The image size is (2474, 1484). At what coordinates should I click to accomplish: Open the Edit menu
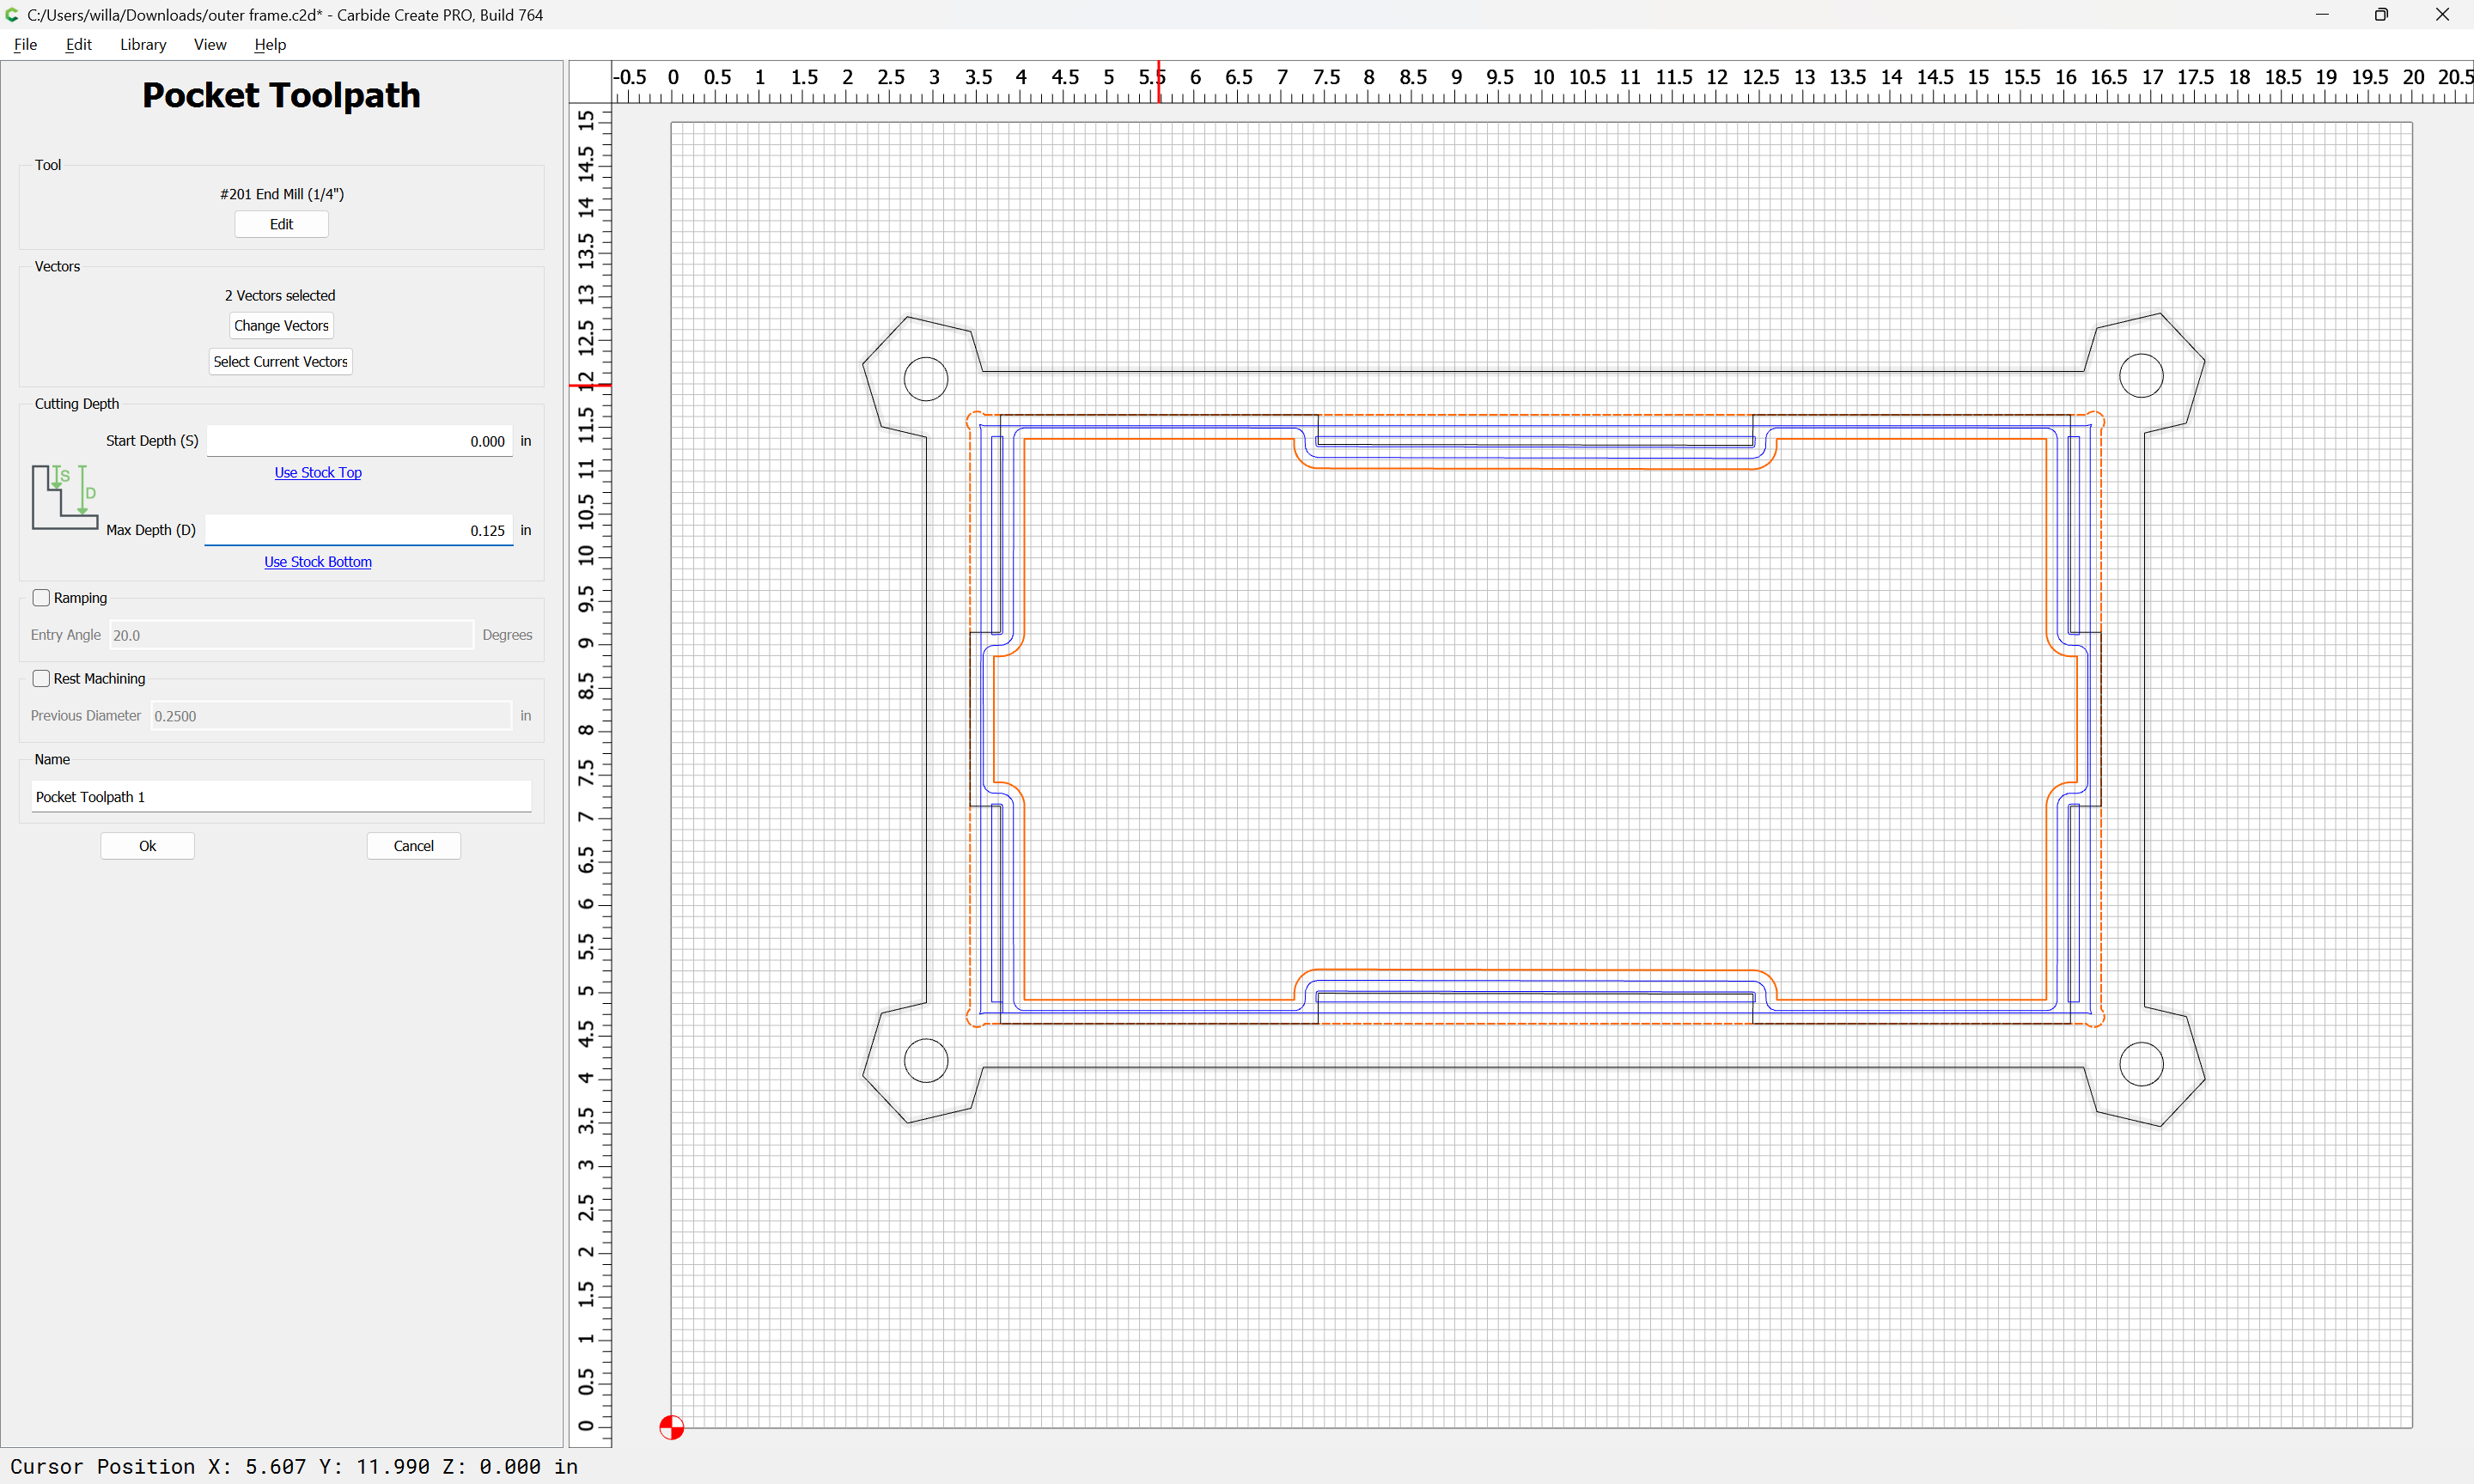click(x=78, y=44)
